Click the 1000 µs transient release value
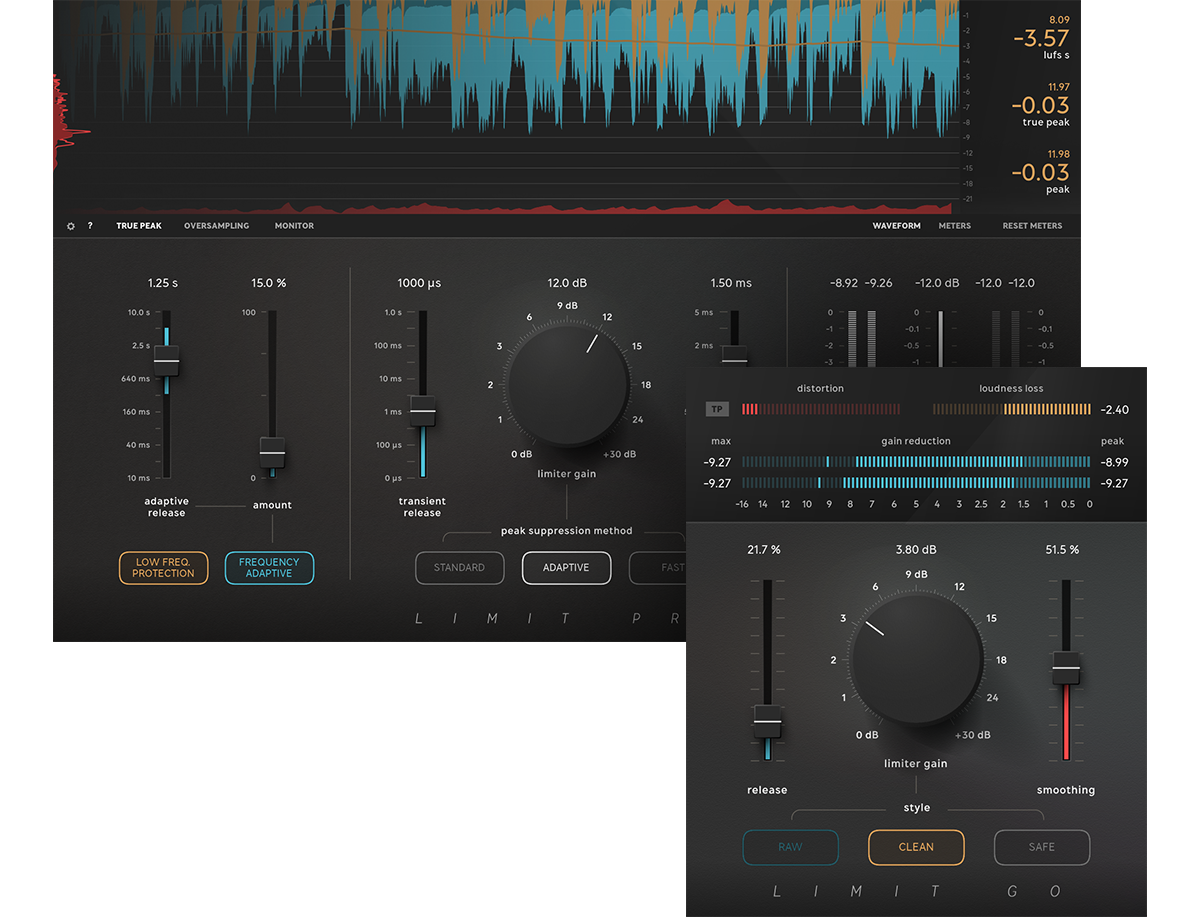The height and width of the screenshot is (917, 1200). click(419, 283)
